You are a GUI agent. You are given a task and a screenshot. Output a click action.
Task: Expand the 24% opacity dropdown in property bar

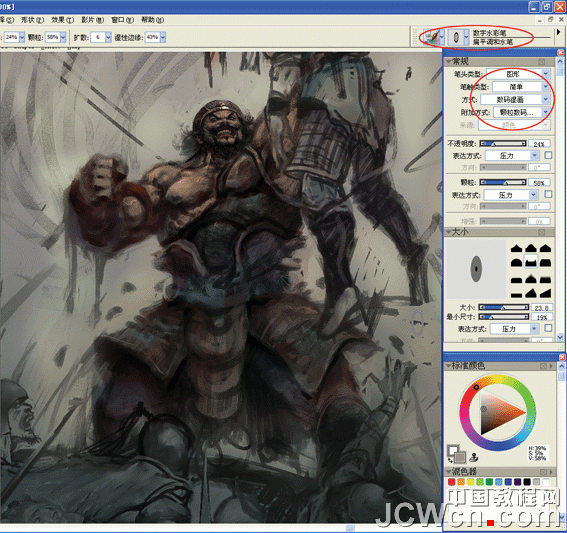coord(22,37)
